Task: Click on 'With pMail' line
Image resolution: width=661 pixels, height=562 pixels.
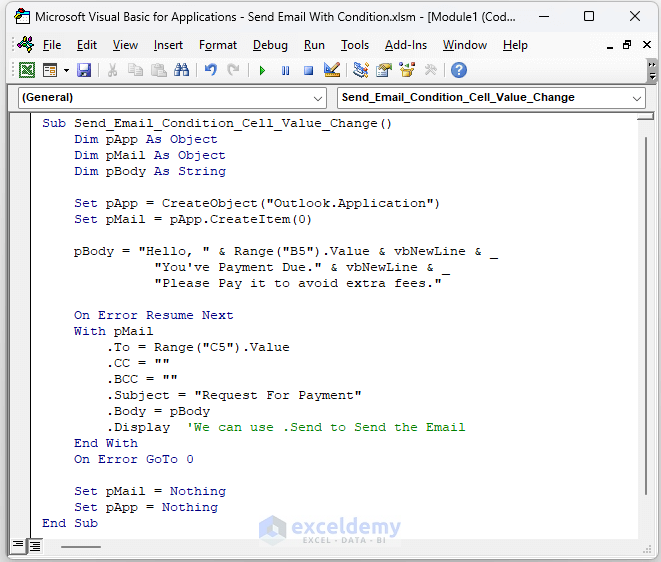Action: 113,331
